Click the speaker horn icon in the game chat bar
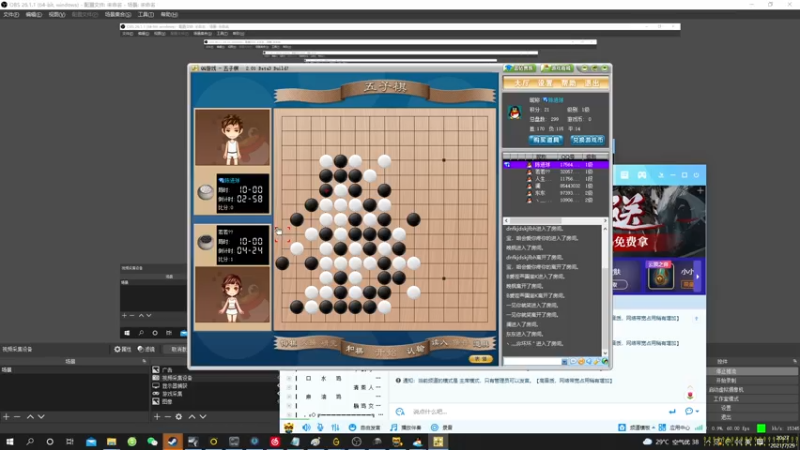 [589, 361]
